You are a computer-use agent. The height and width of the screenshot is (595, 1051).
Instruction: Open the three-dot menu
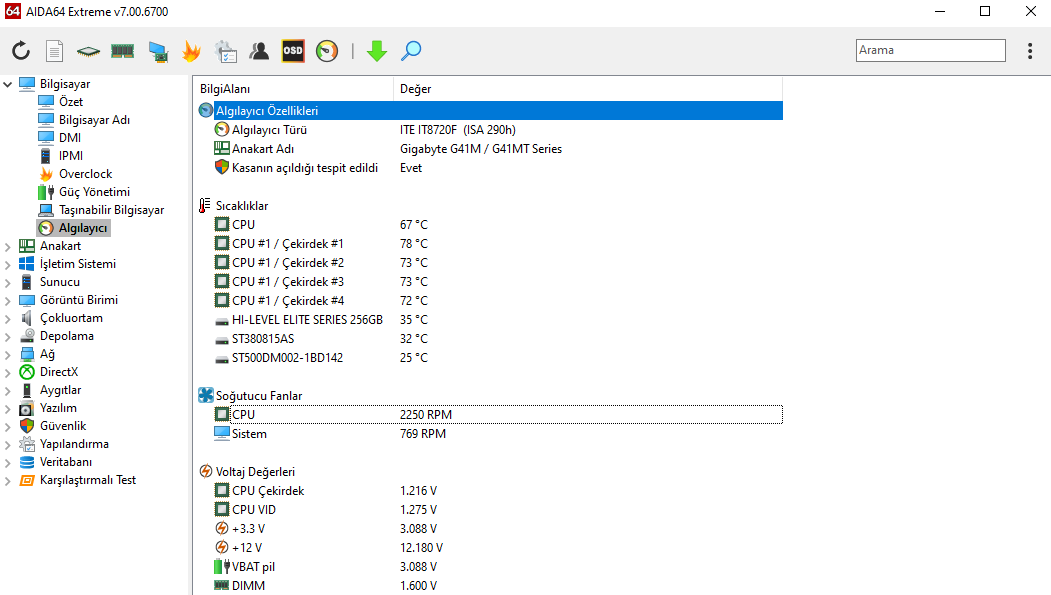1030,51
